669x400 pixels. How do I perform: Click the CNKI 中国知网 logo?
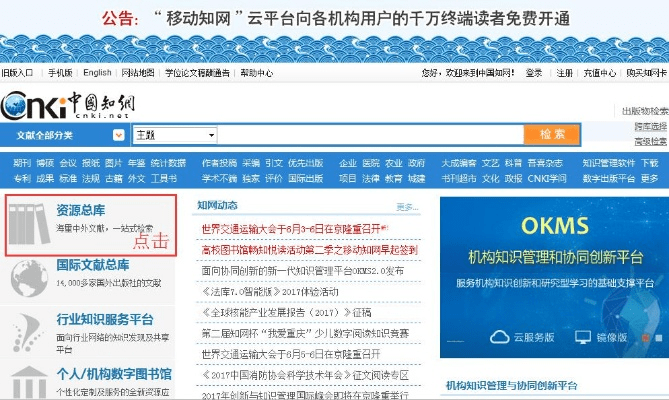pos(67,105)
